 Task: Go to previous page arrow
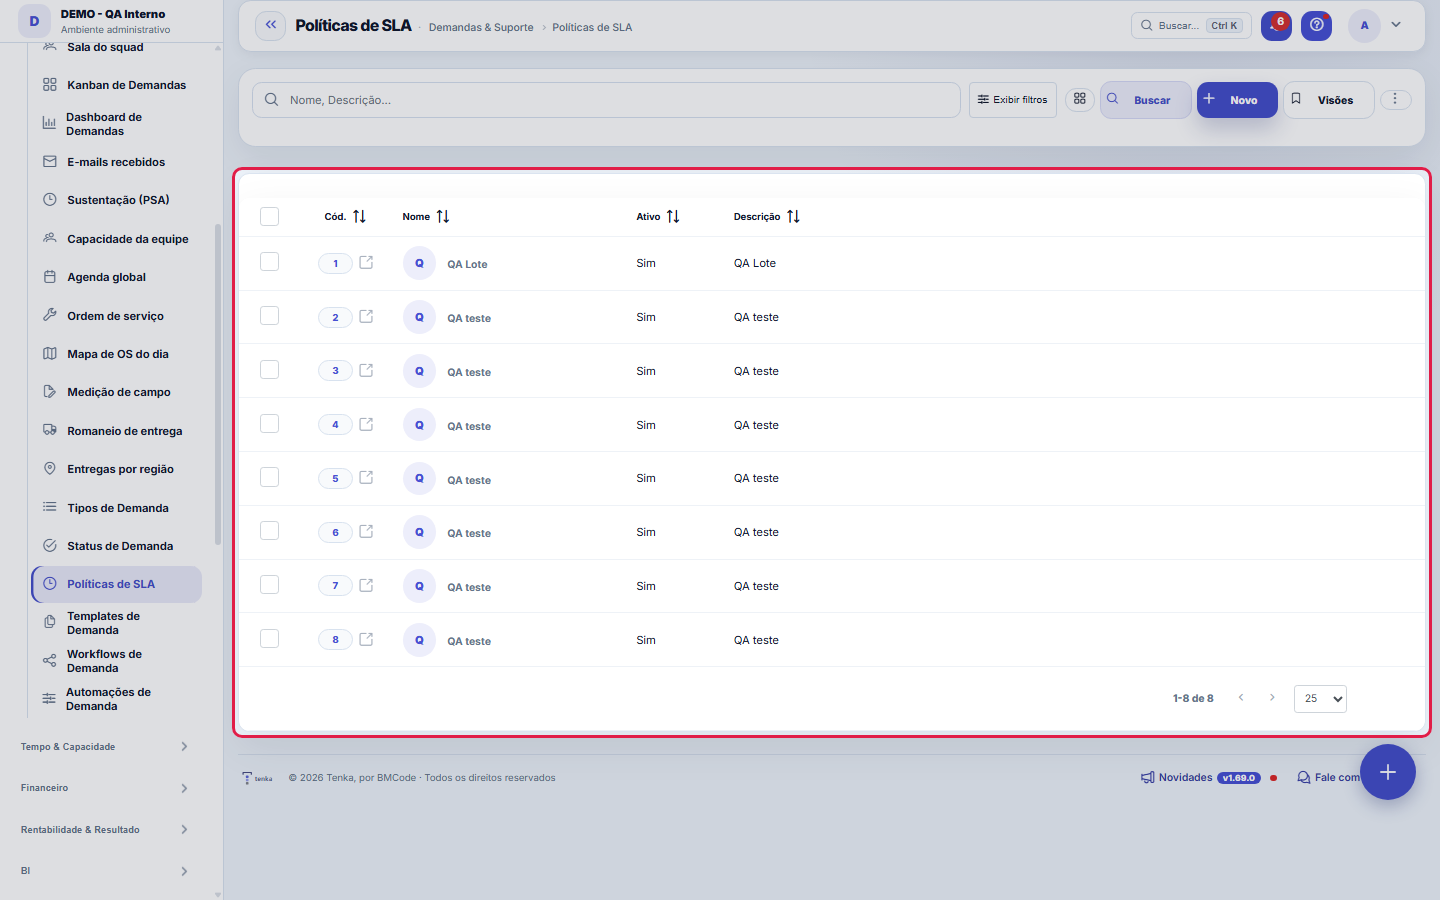point(1241,698)
